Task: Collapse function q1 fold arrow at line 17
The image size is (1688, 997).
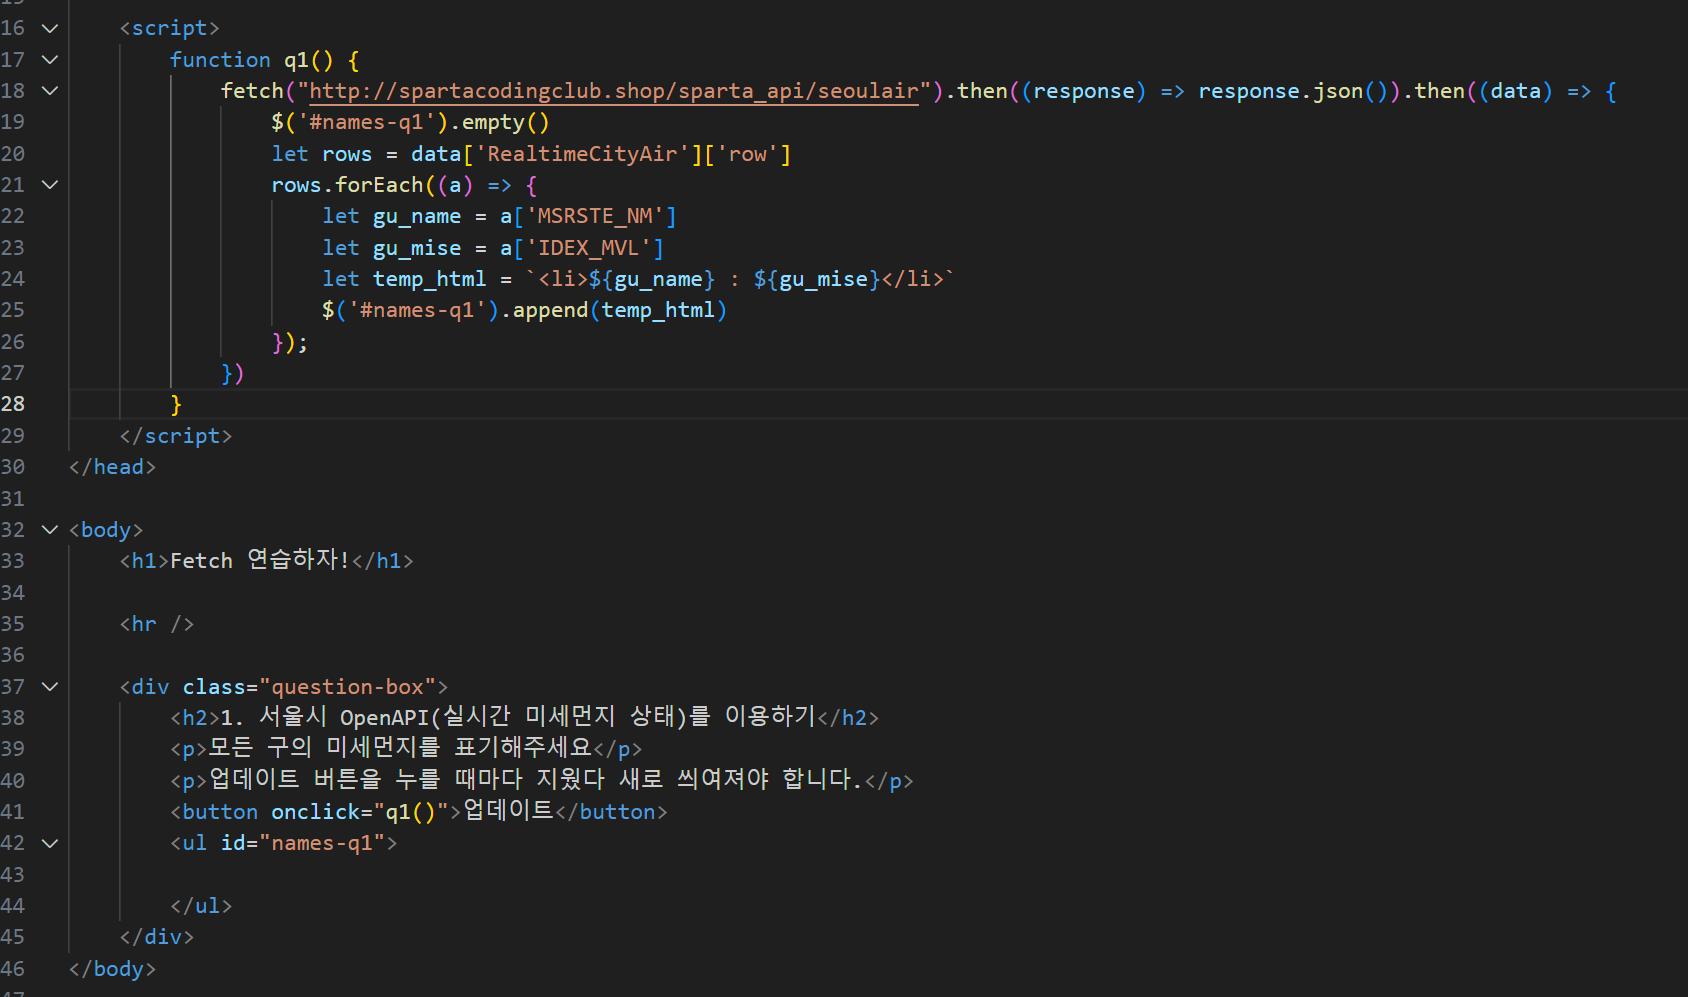Action: tap(50, 60)
